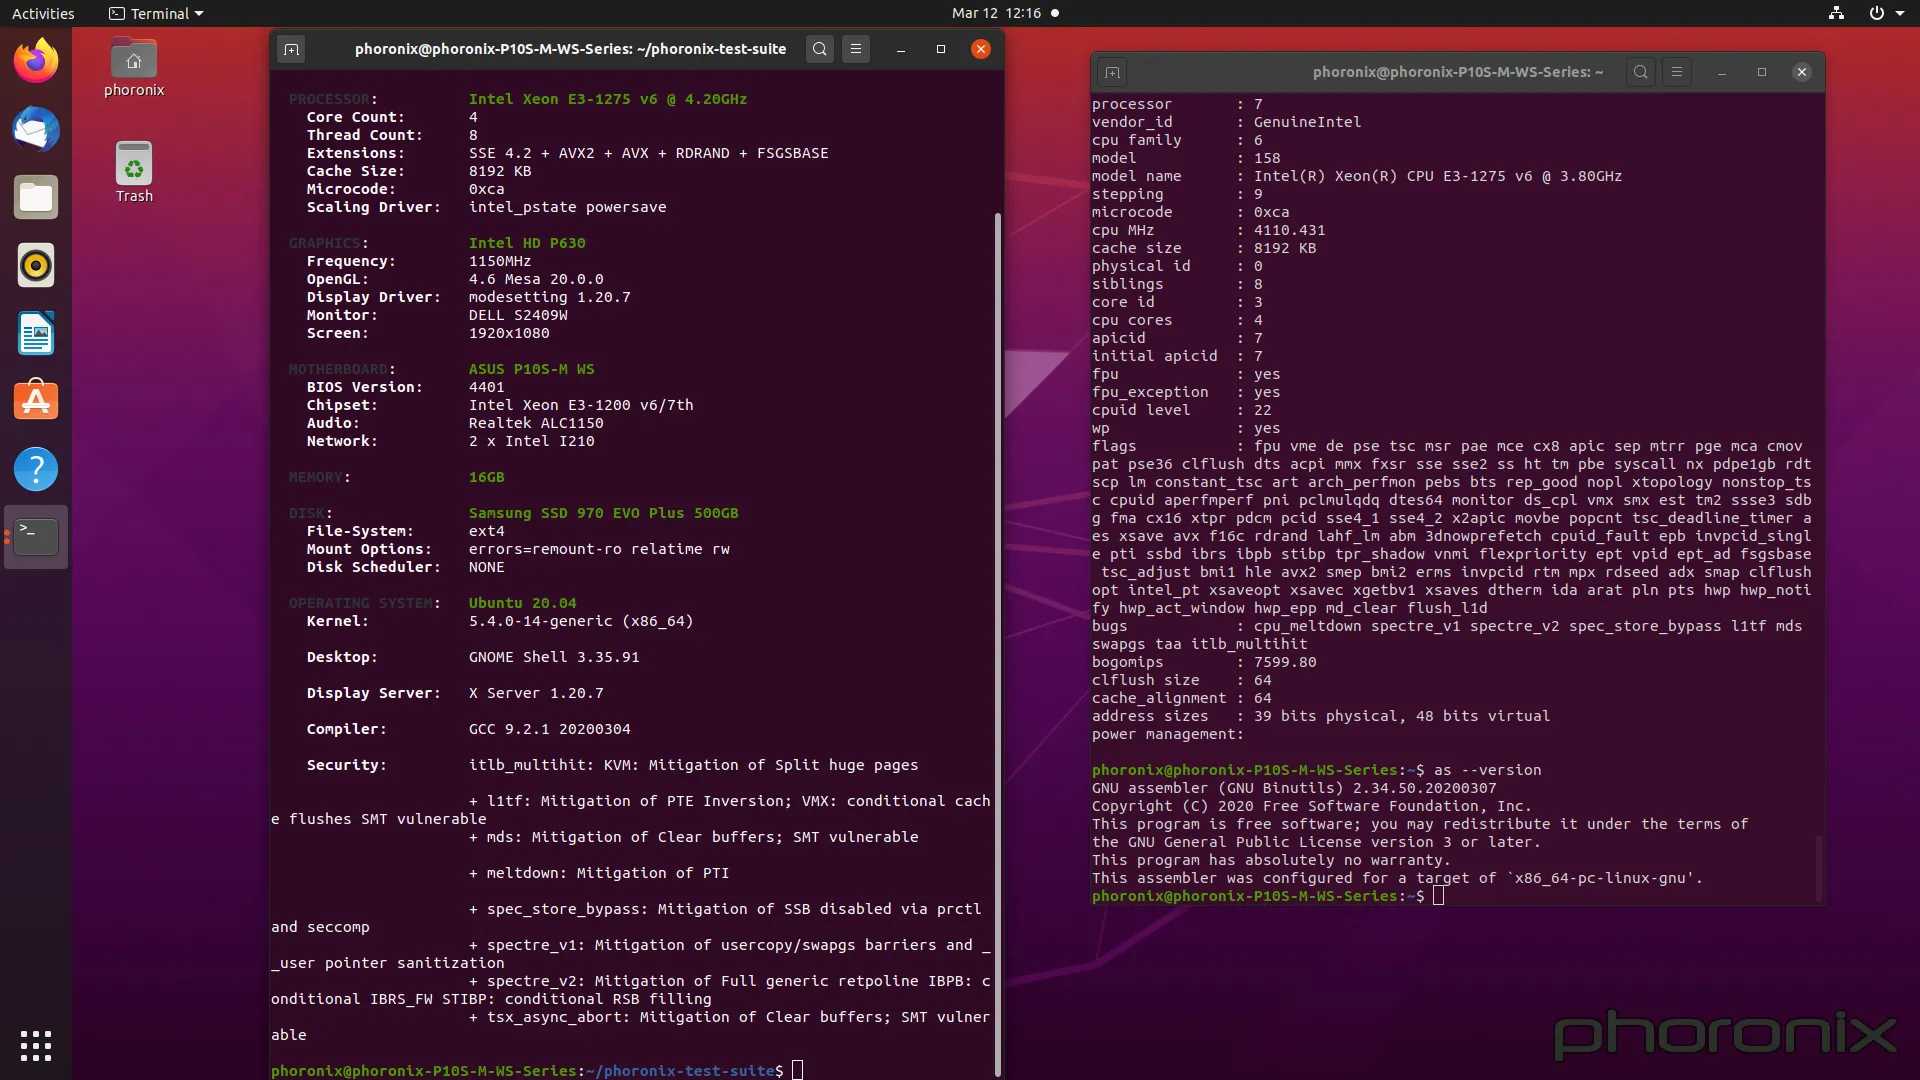Click 'modesetting 1.20.7' display driver value

click(x=549, y=297)
